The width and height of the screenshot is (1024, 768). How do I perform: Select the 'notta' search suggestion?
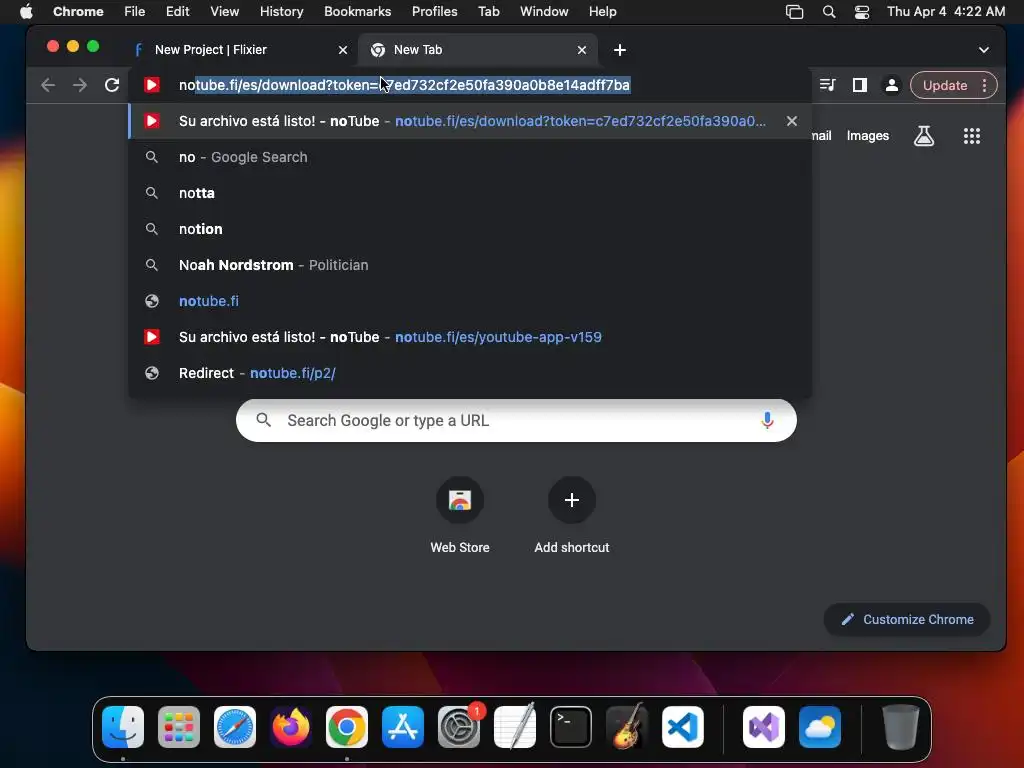click(x=470, y=193)
